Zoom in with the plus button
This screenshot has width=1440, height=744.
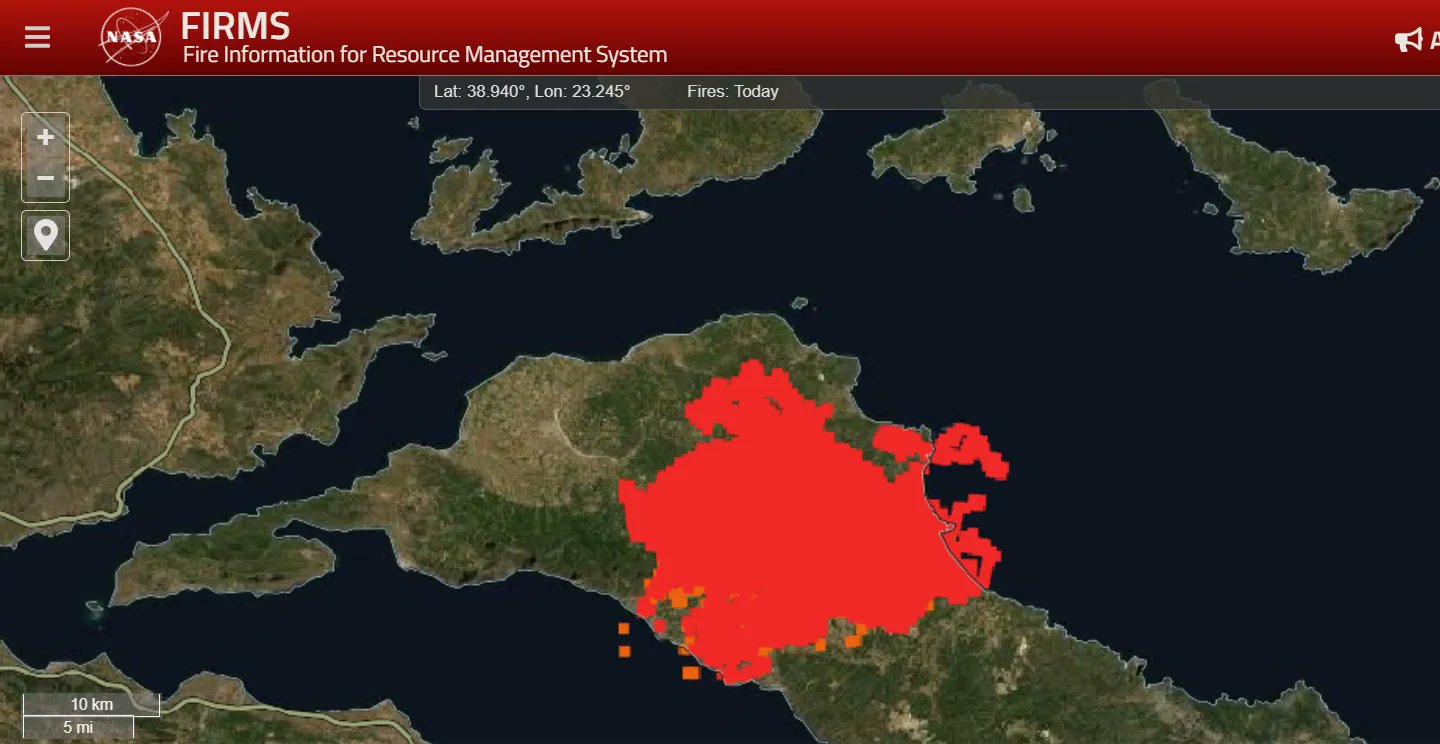(x=45, y=137)
